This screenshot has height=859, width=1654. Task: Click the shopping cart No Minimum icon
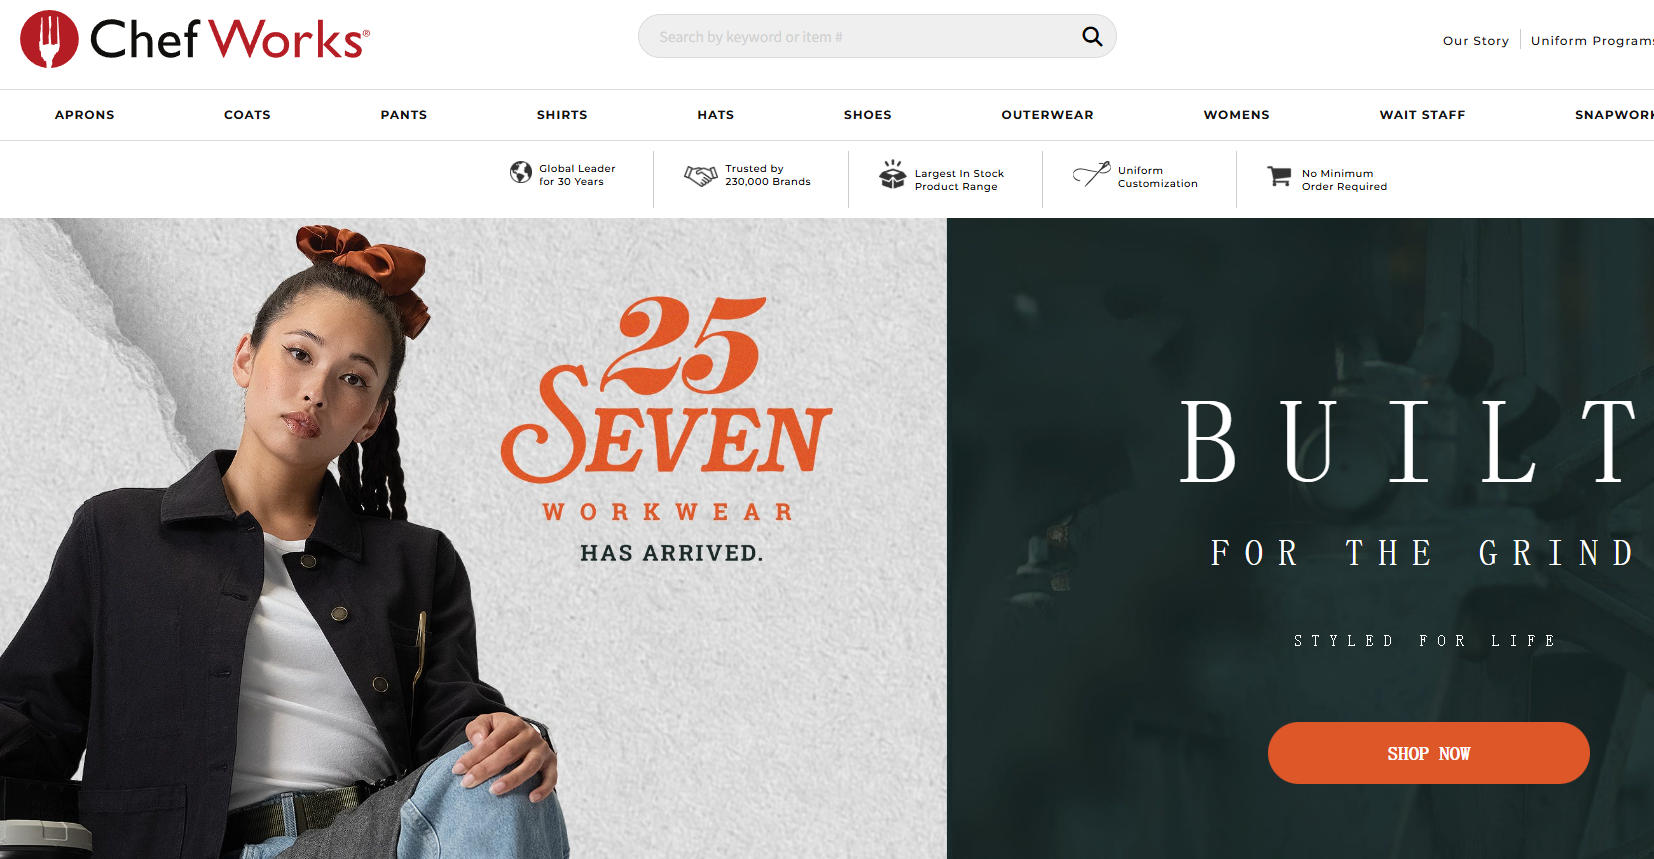tap(1279, 176)
